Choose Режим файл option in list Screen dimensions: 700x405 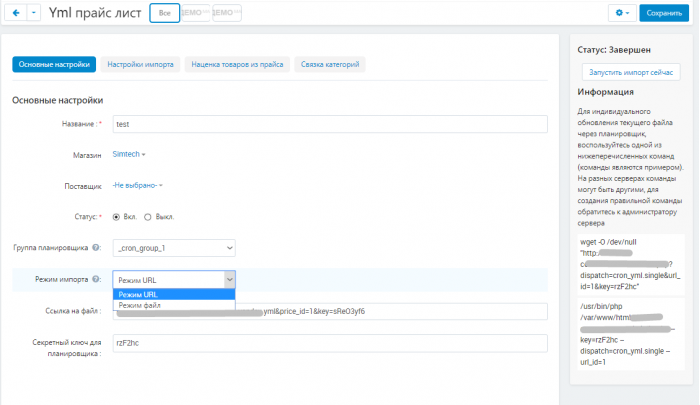click(x=174, y=305)
